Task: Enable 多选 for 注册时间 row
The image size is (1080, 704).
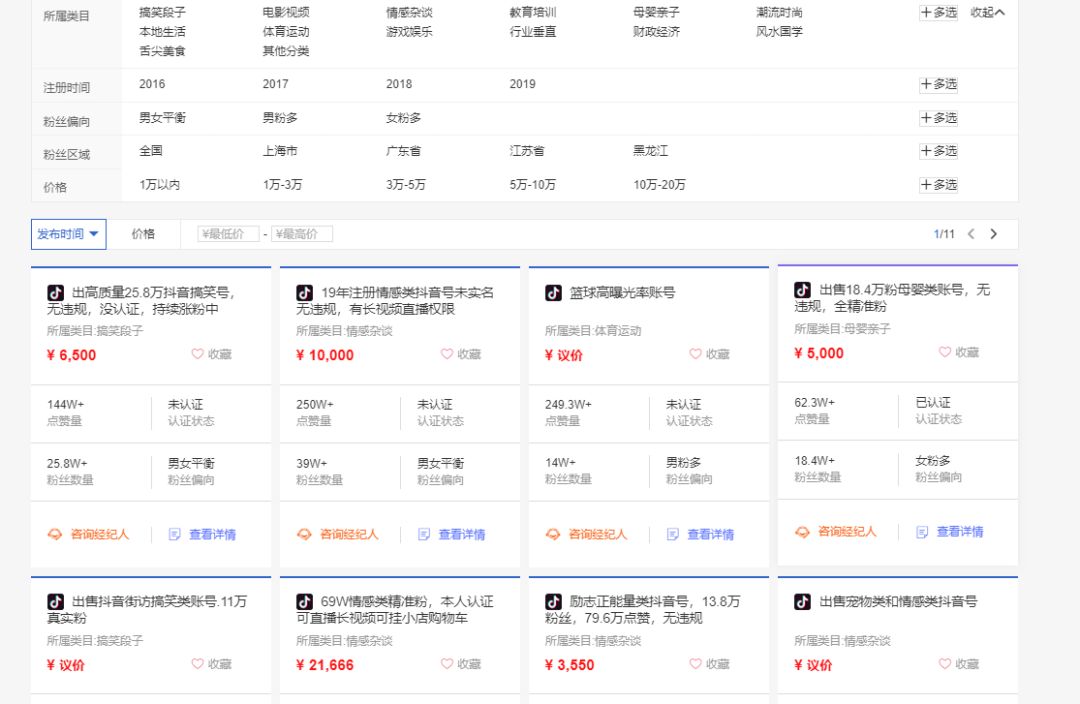Action: click(x=939, y=84)
